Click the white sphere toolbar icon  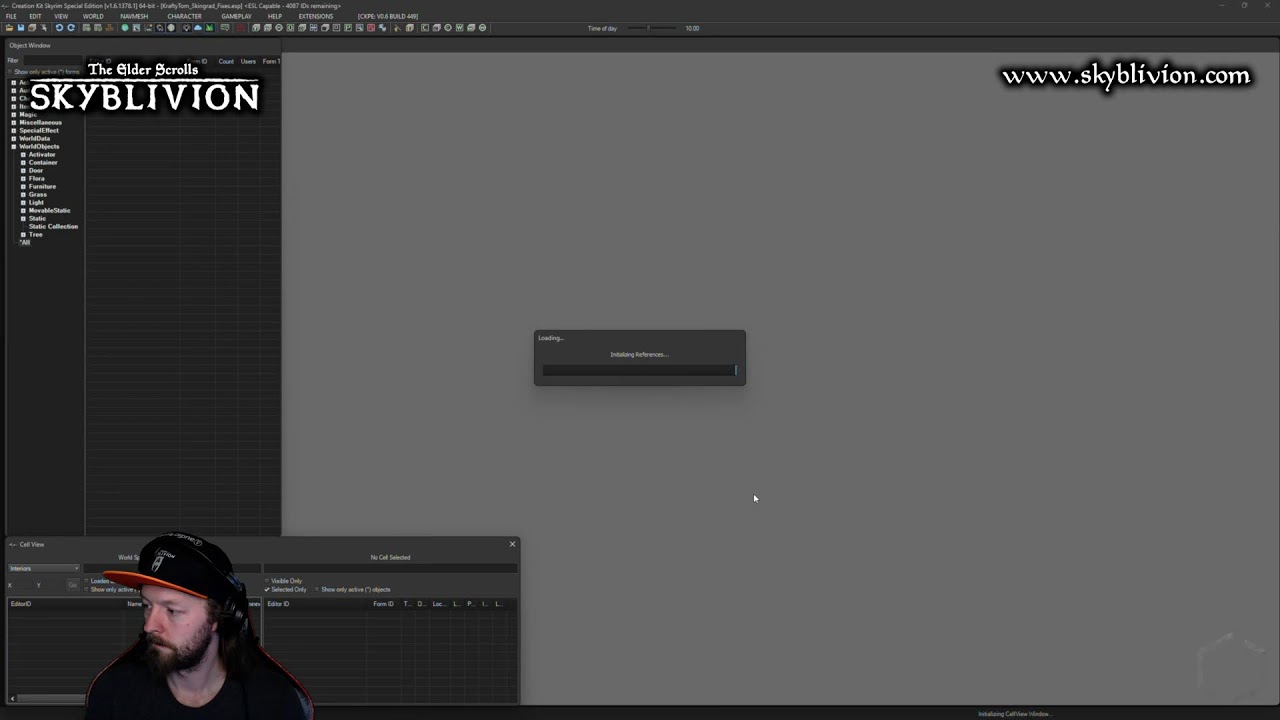tap(171, 28)
